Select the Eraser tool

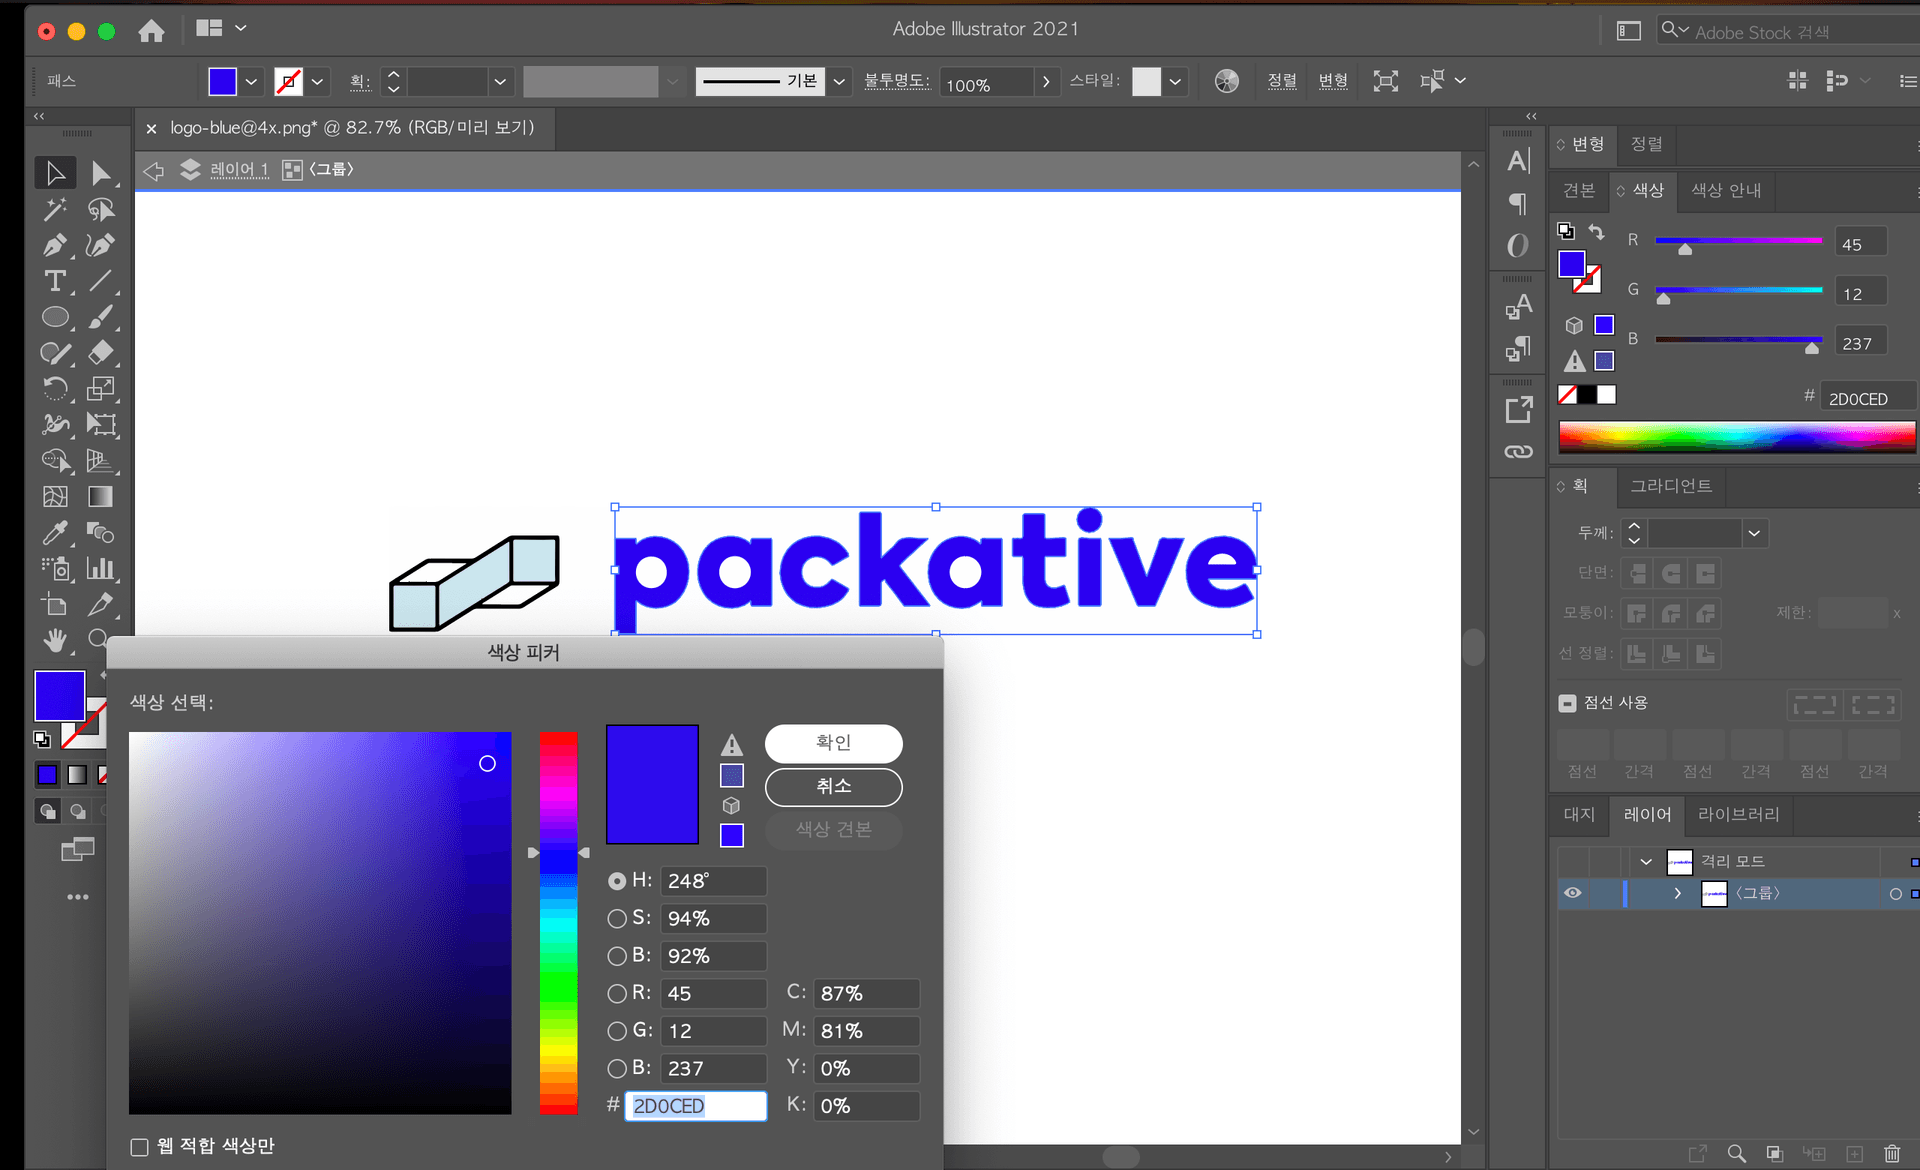pyautogui.click(x=100, y=353)
